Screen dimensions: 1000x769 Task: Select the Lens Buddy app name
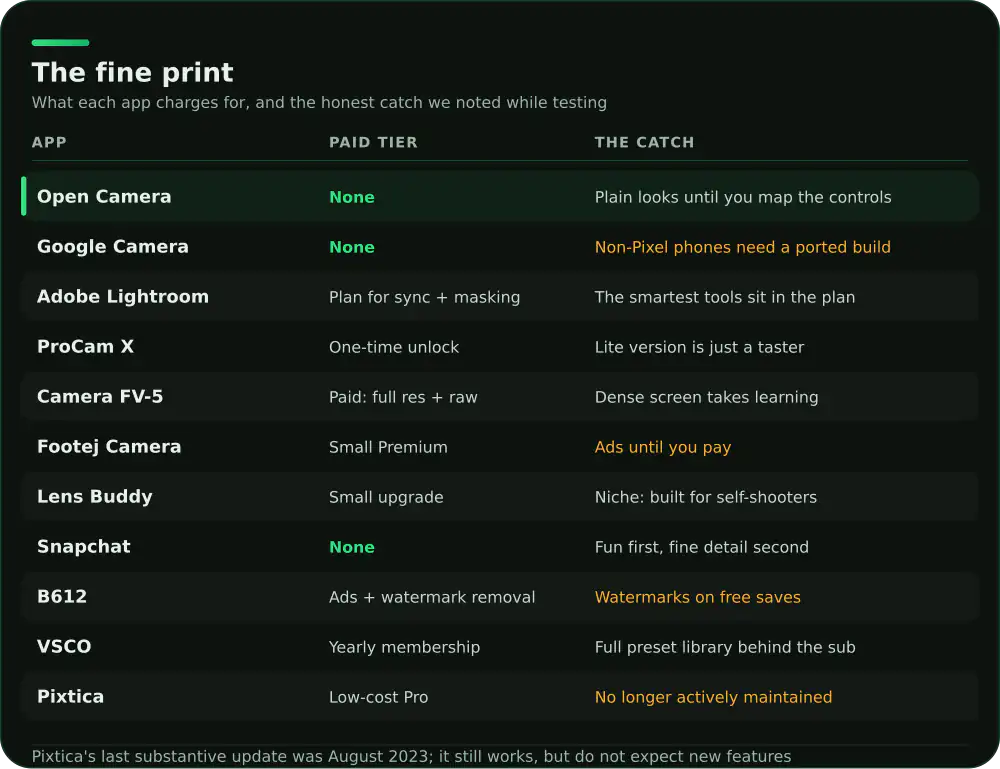(95, 497)
